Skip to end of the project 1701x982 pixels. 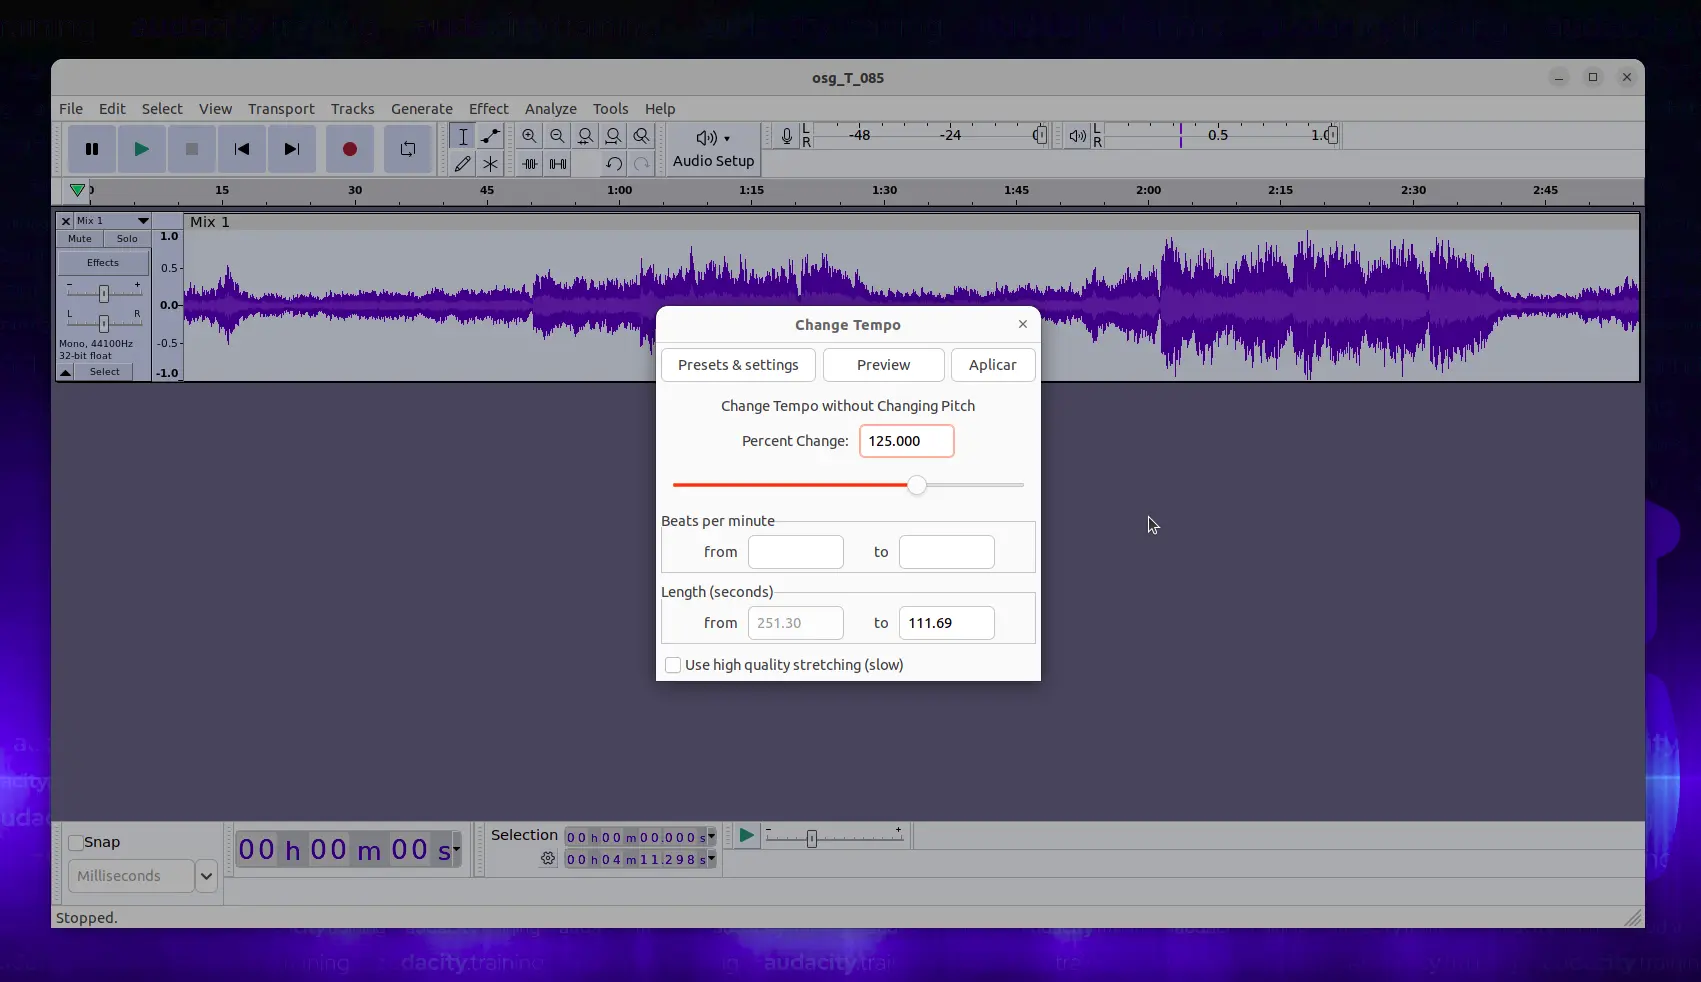(x=292, y=149)
